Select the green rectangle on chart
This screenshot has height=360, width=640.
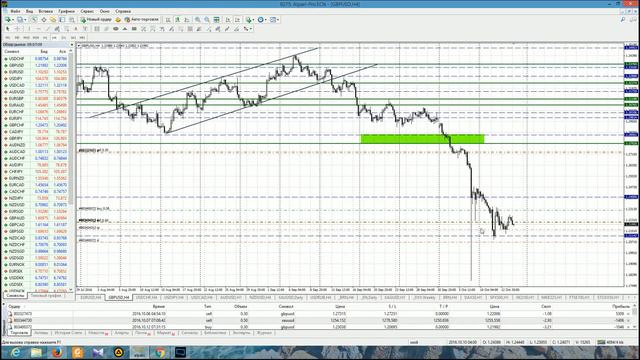(x=422, y=139)
